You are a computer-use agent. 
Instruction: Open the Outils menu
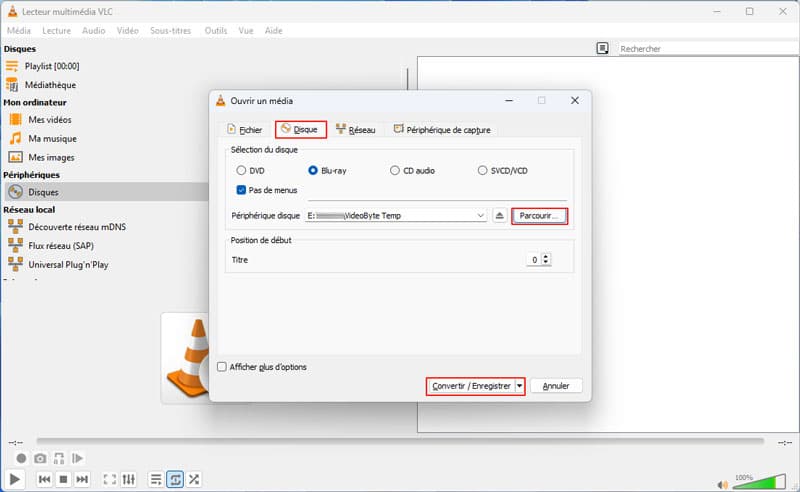coord(216,31)
